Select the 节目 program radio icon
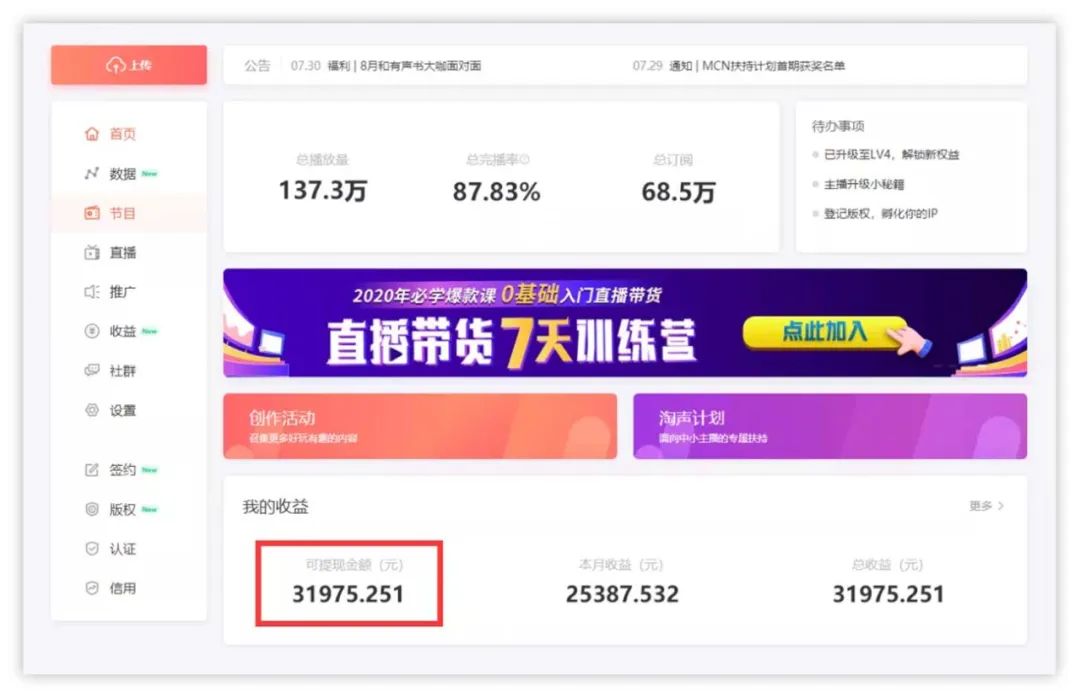Screen dimensions: 1080x698 tap(92, 213)
